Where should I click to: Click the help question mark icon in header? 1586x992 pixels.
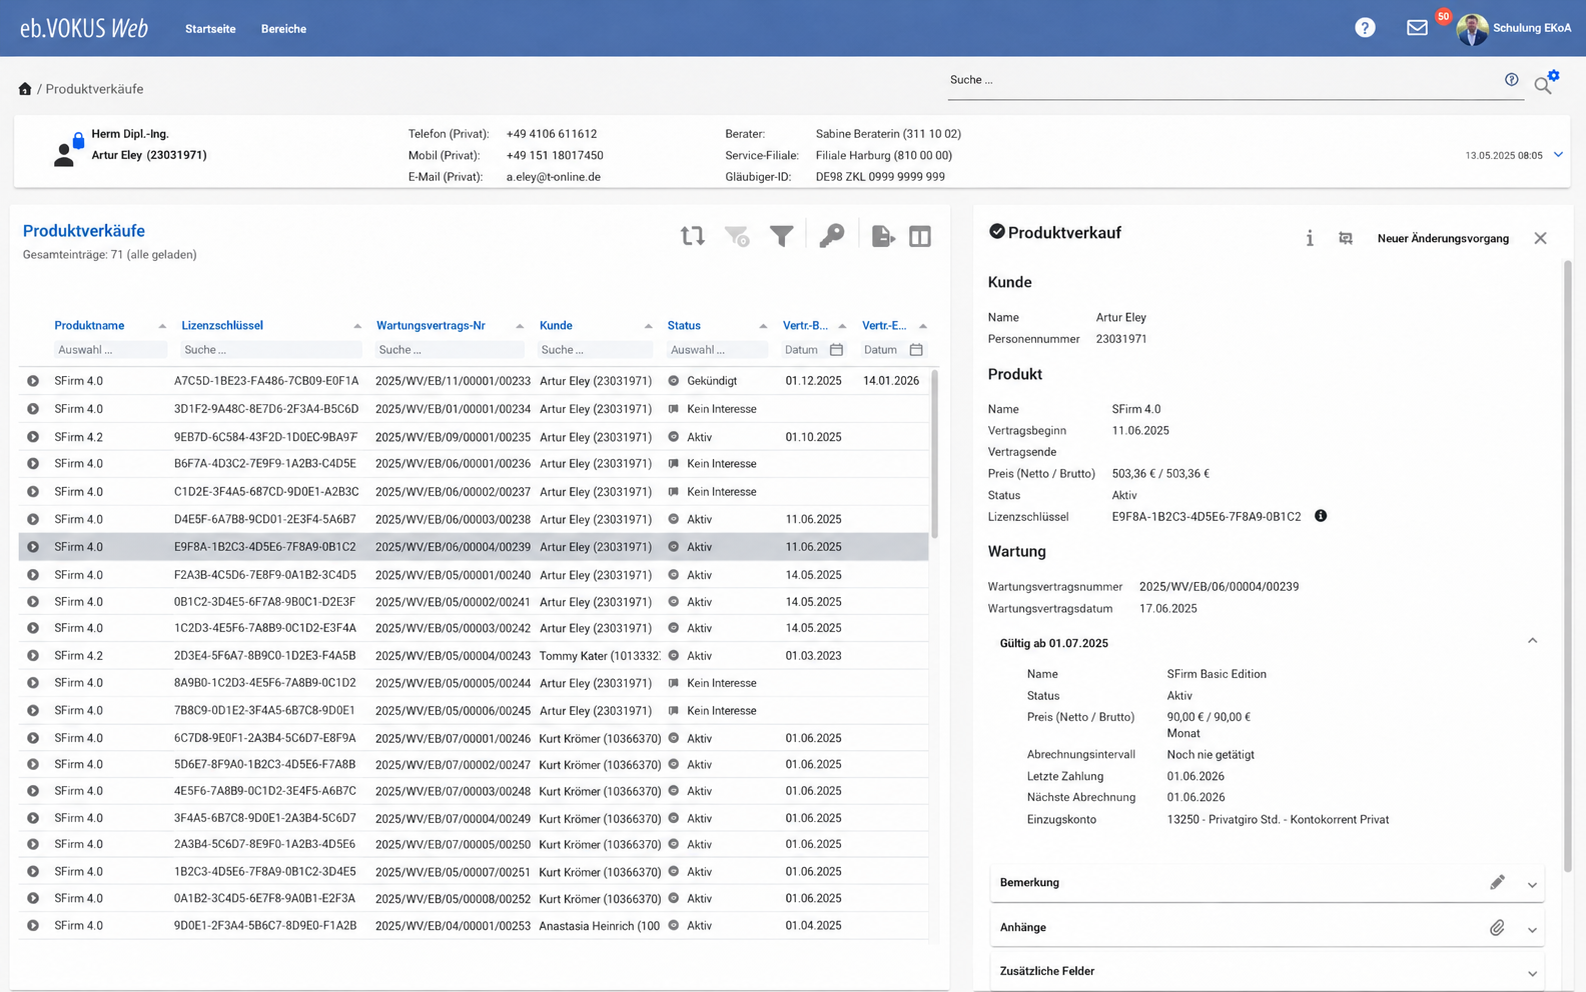[x=1365, y=28]
